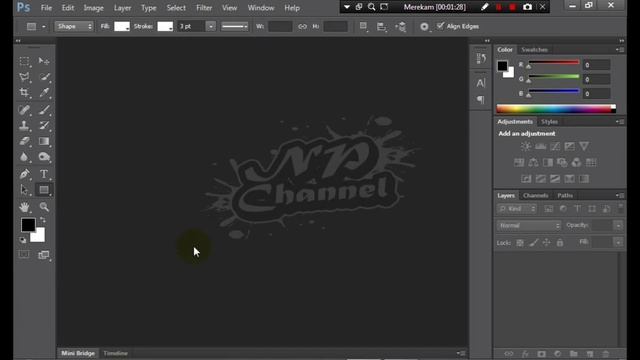Select the History Brush tool
This screenshot has height=360, width=640.
[x=44, y=125]
